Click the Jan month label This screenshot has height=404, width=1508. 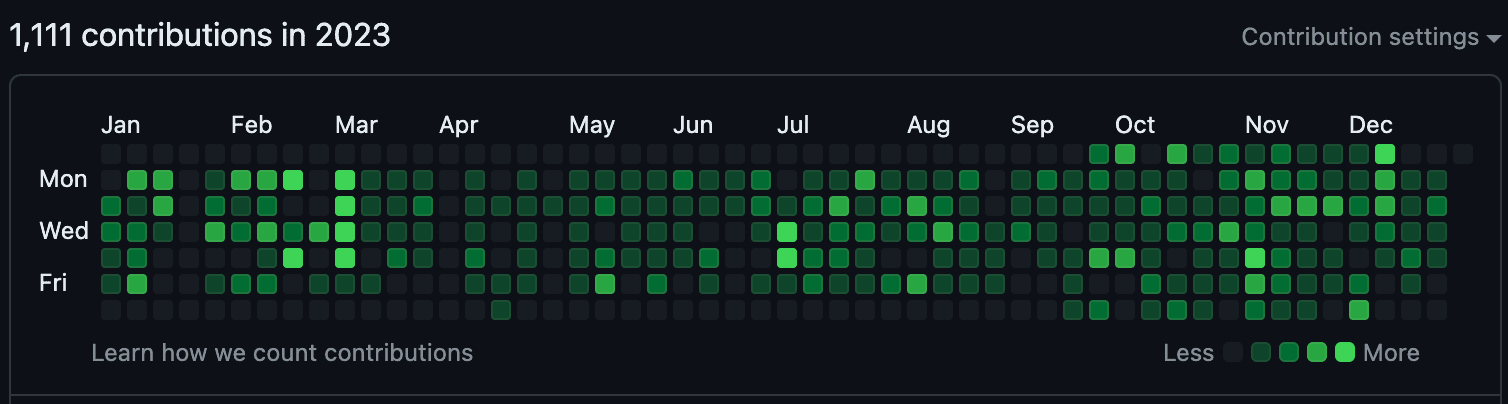121,125
